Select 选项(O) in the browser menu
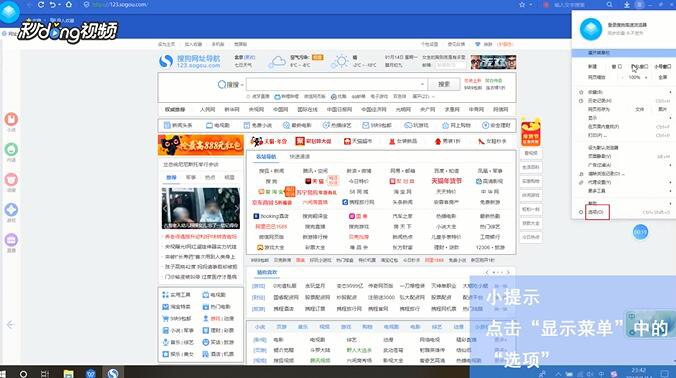The height and width of the screenshot is (378, 676). (x=597, y=212)
